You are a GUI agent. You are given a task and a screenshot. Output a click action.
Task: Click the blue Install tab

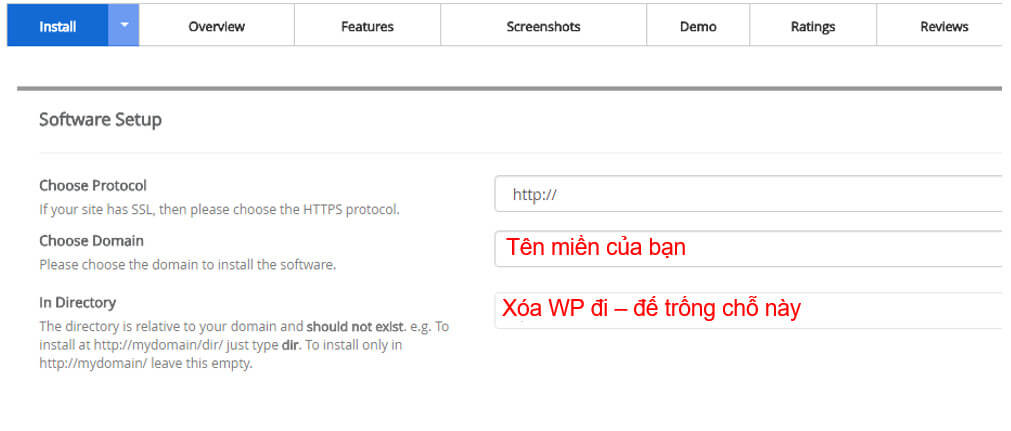click(x=57, y=26)
